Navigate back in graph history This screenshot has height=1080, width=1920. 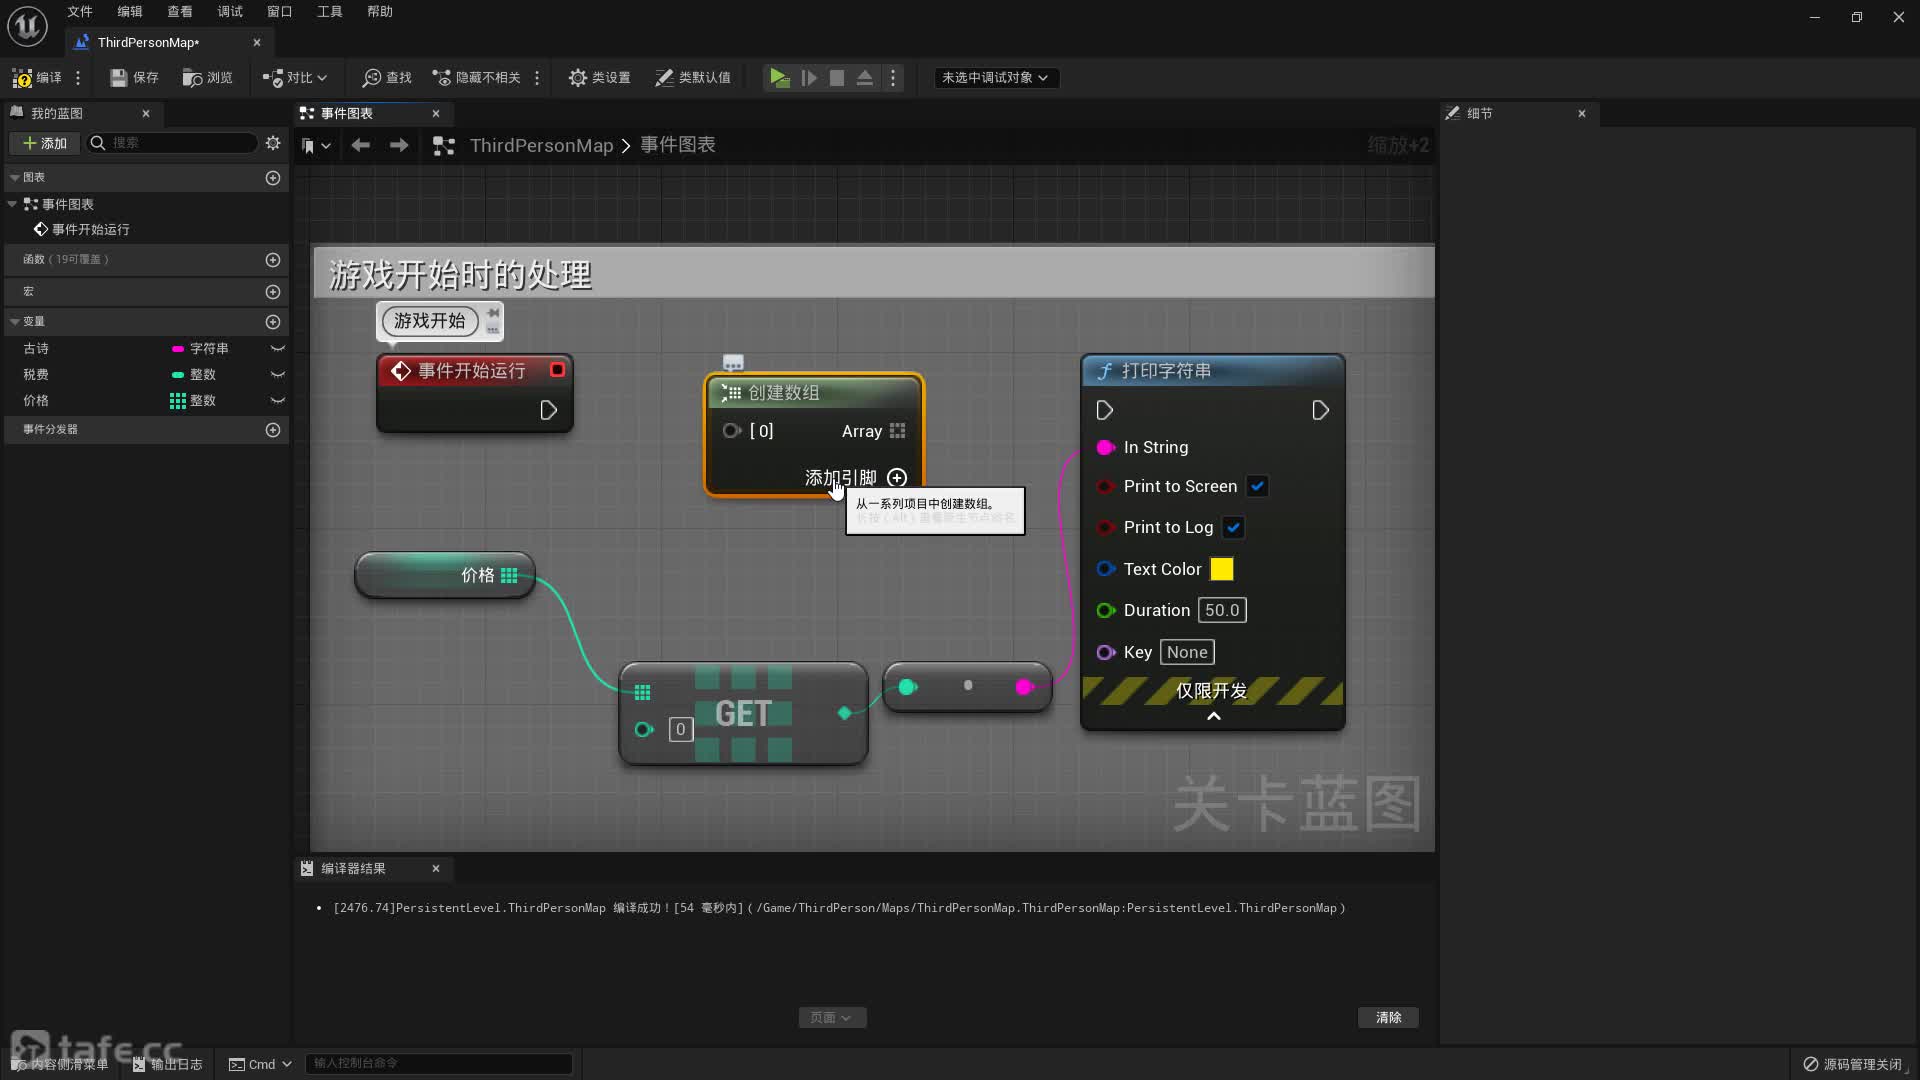[360, 146]
